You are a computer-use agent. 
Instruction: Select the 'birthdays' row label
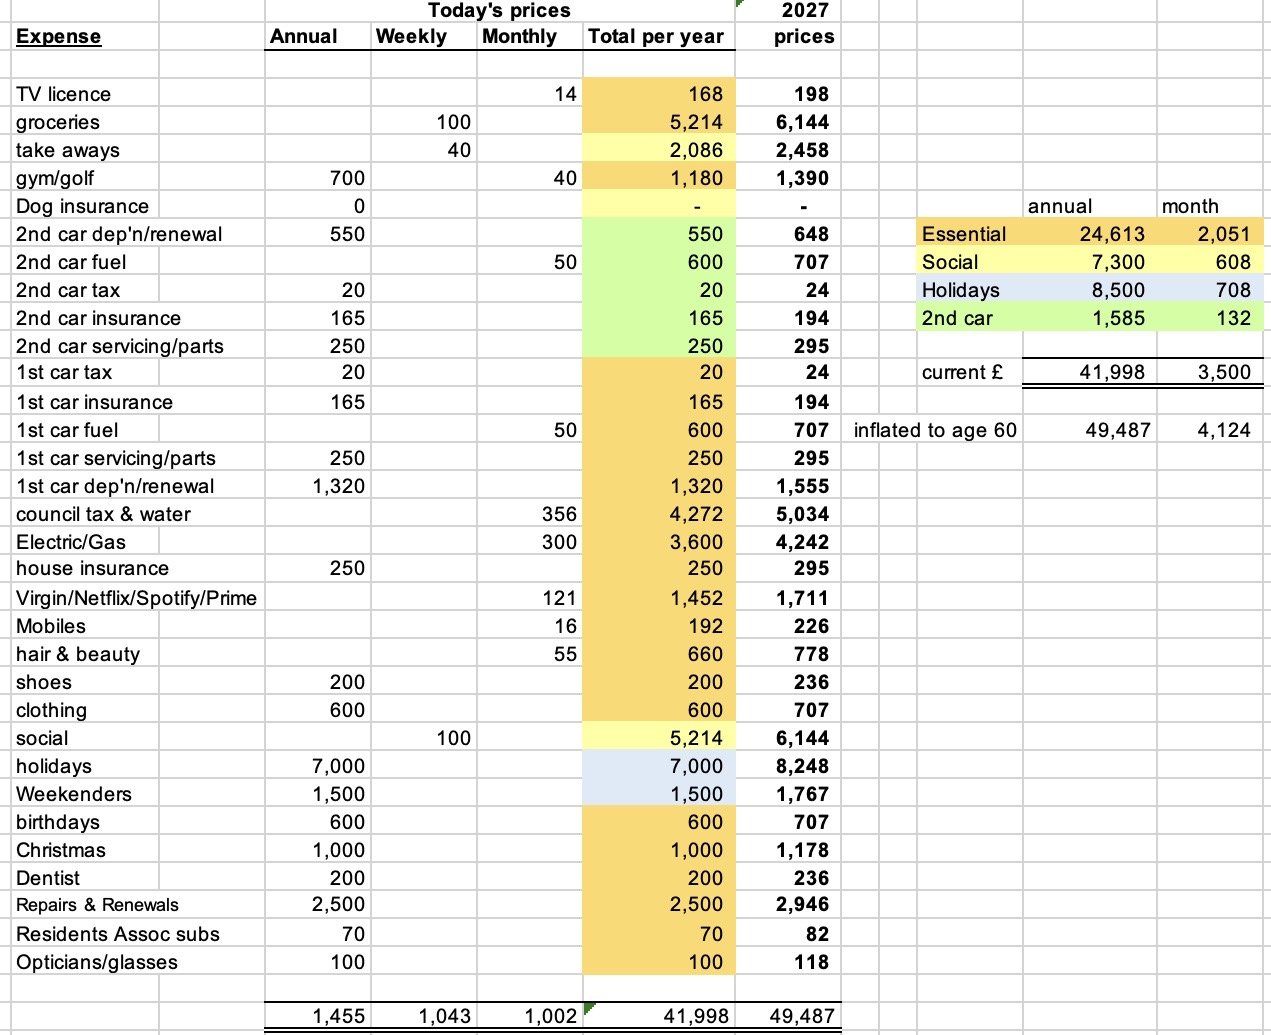tap(58, 822)
